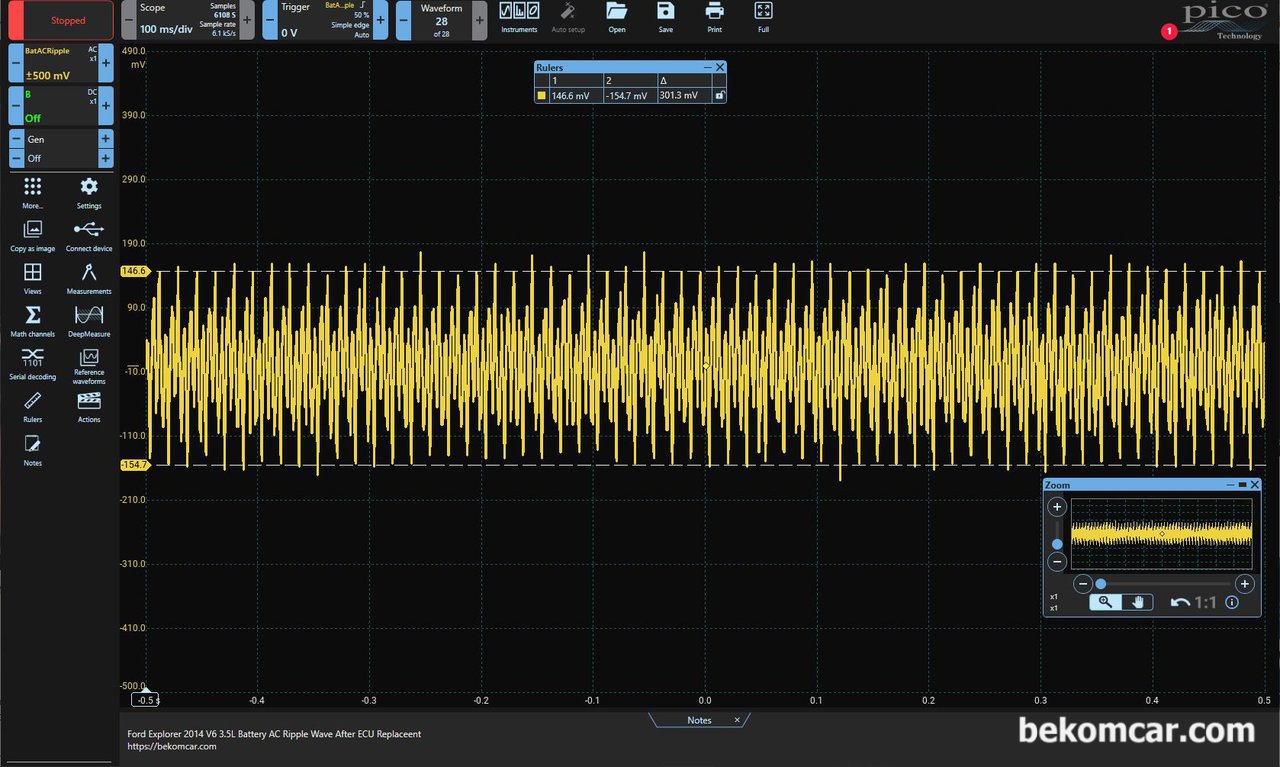Click the https://bekomcar.com note link
The image size is (1280, 767).
point(171,746)
